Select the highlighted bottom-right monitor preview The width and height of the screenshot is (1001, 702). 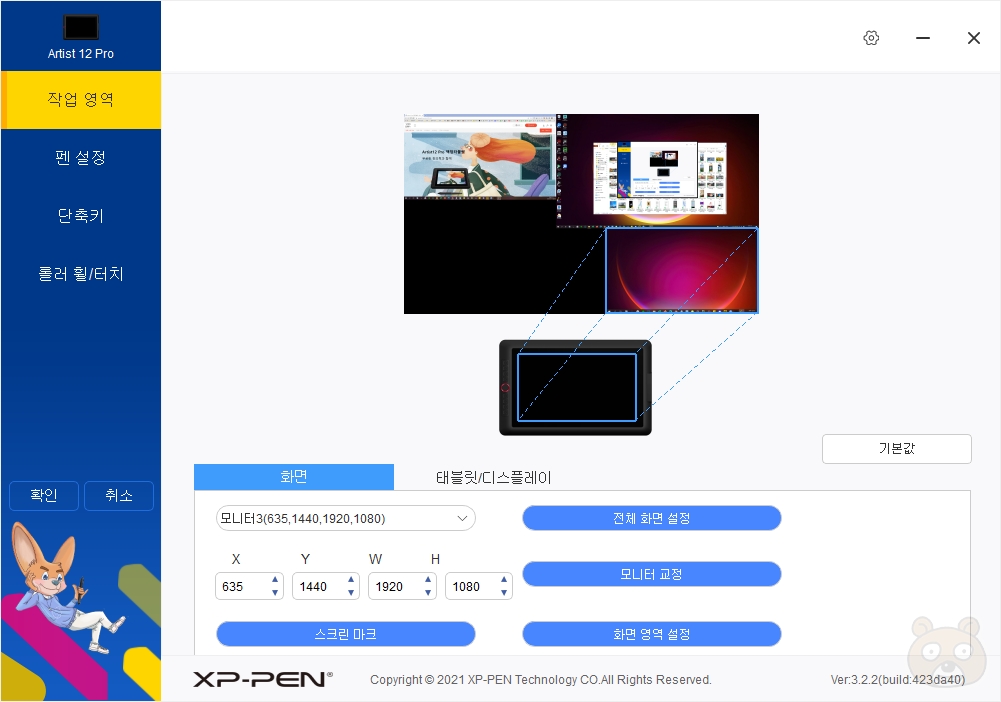(x=682, y=271)
